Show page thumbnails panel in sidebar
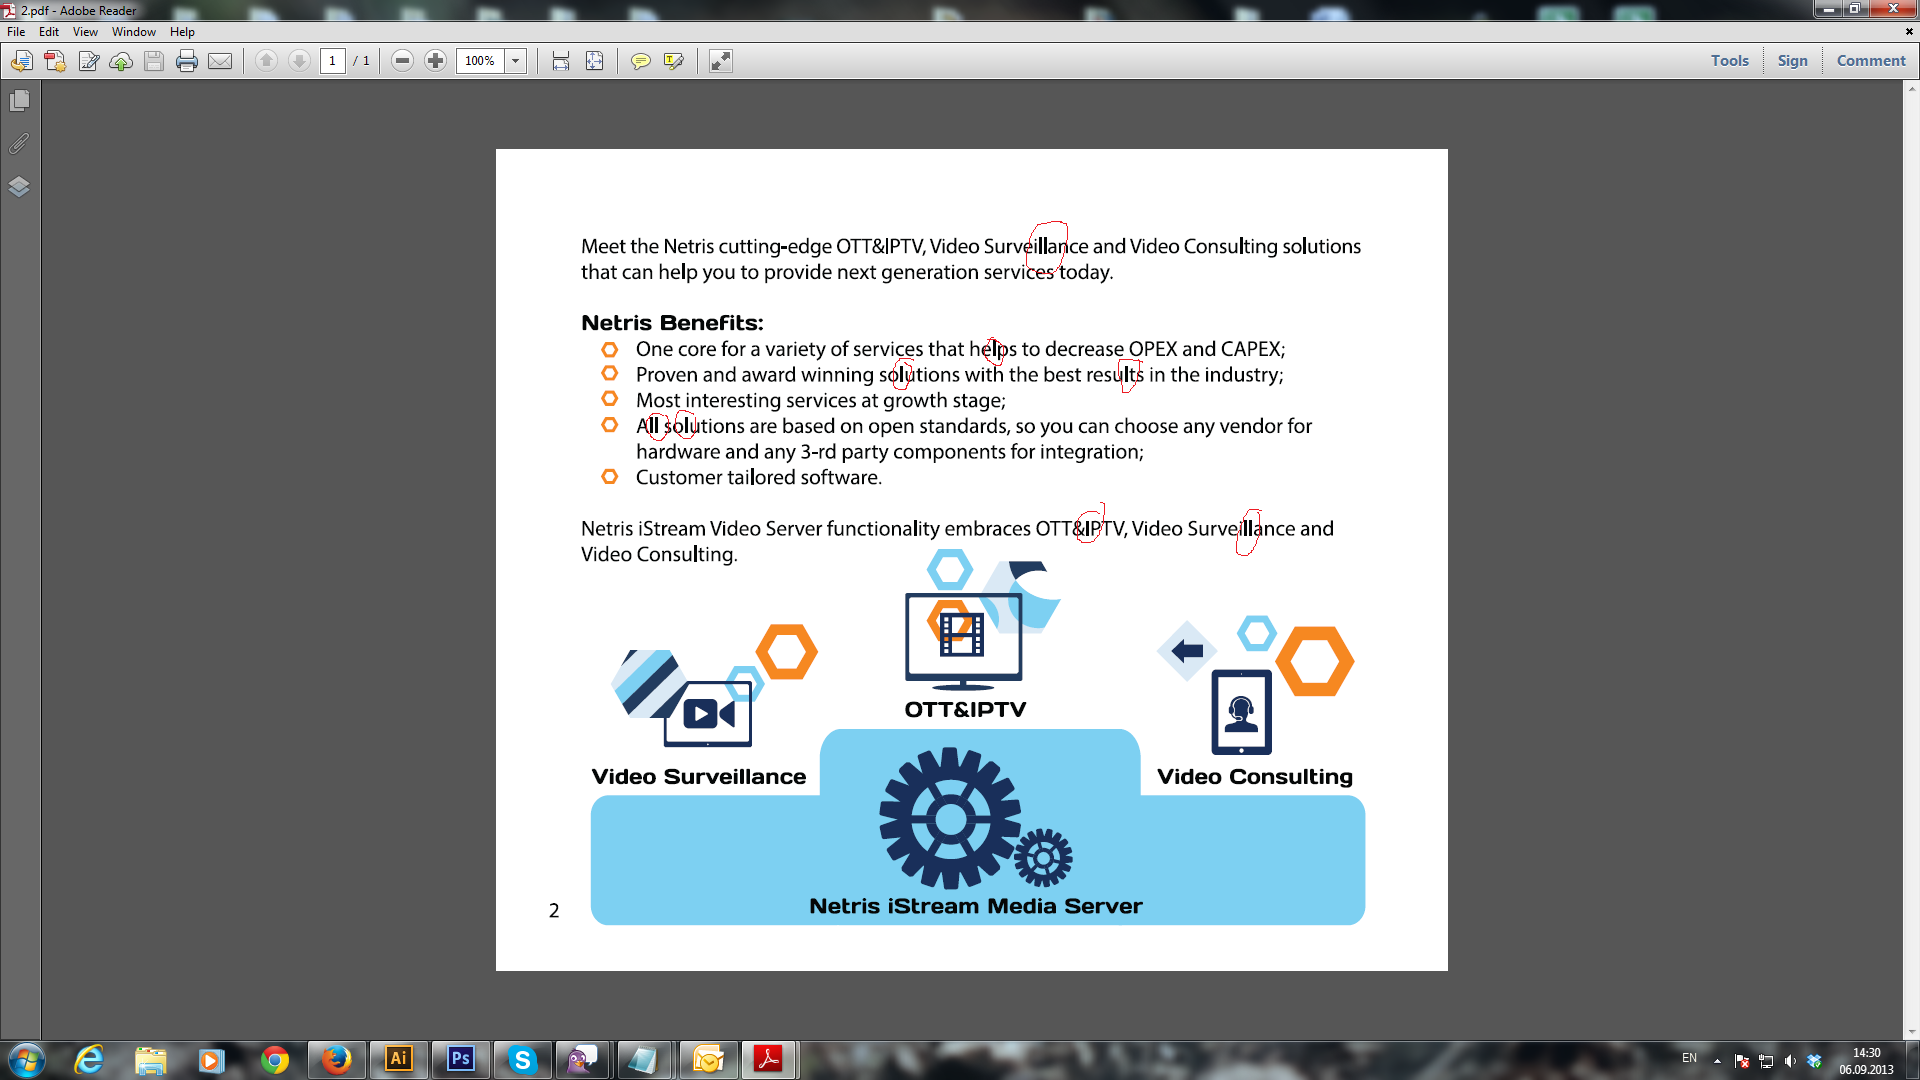Screen dimensions: 1920x1080 coord(19,101)
